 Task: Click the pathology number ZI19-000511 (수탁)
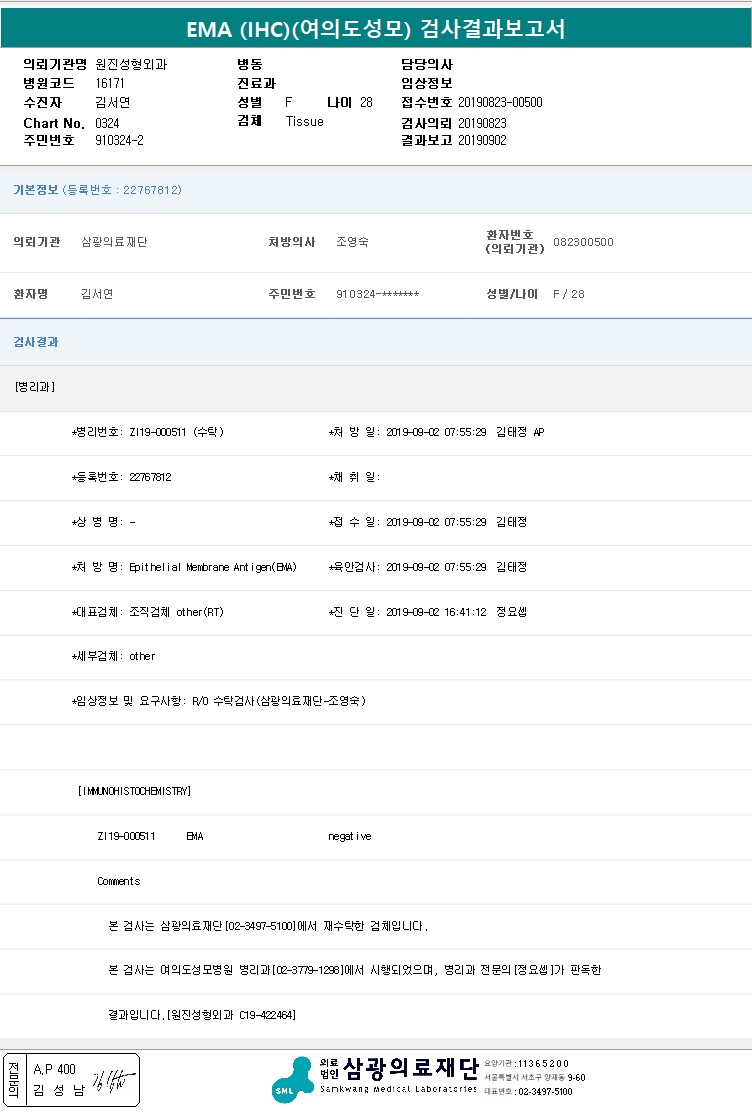[x=176, y=432]
